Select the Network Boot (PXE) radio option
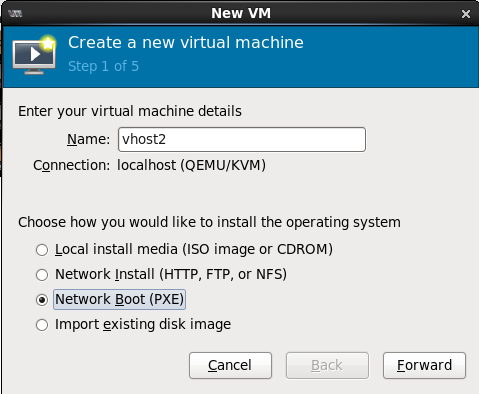 pos(42,300)
